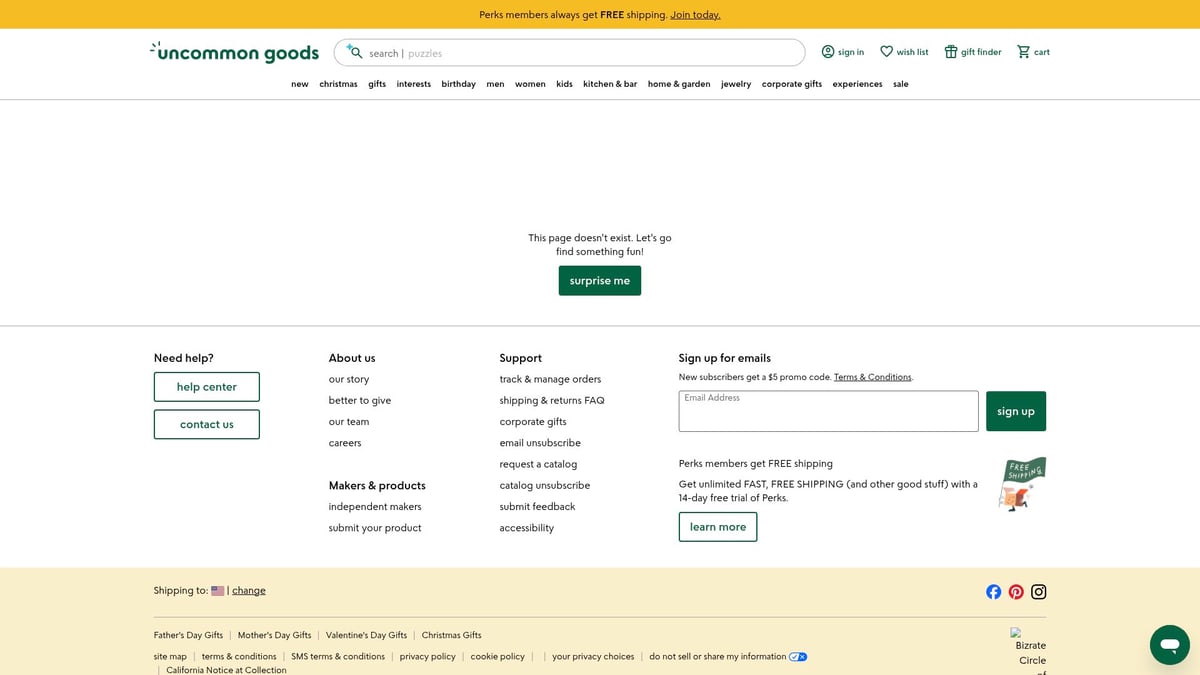1200x675 pixels.
Task: Change the shipping country link
Action: 249,591
